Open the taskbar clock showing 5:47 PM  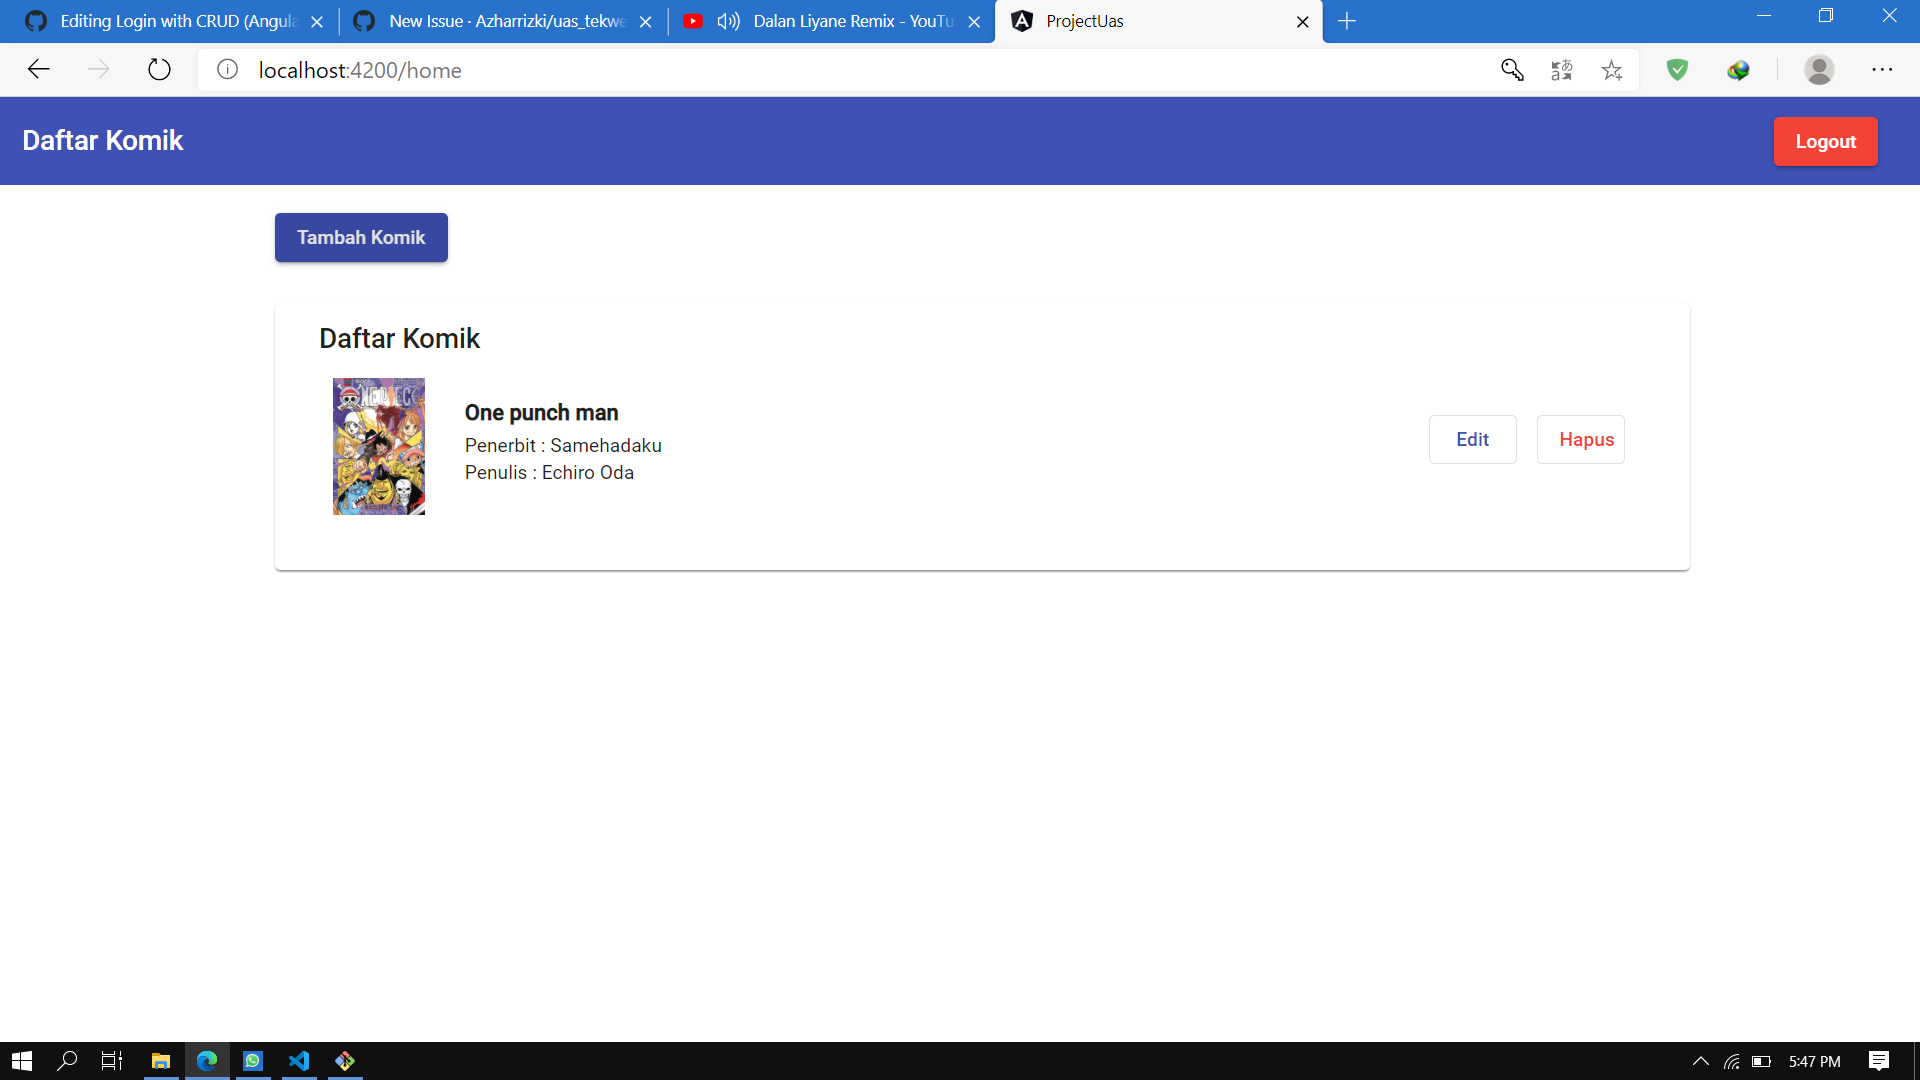point(1814,1061)
